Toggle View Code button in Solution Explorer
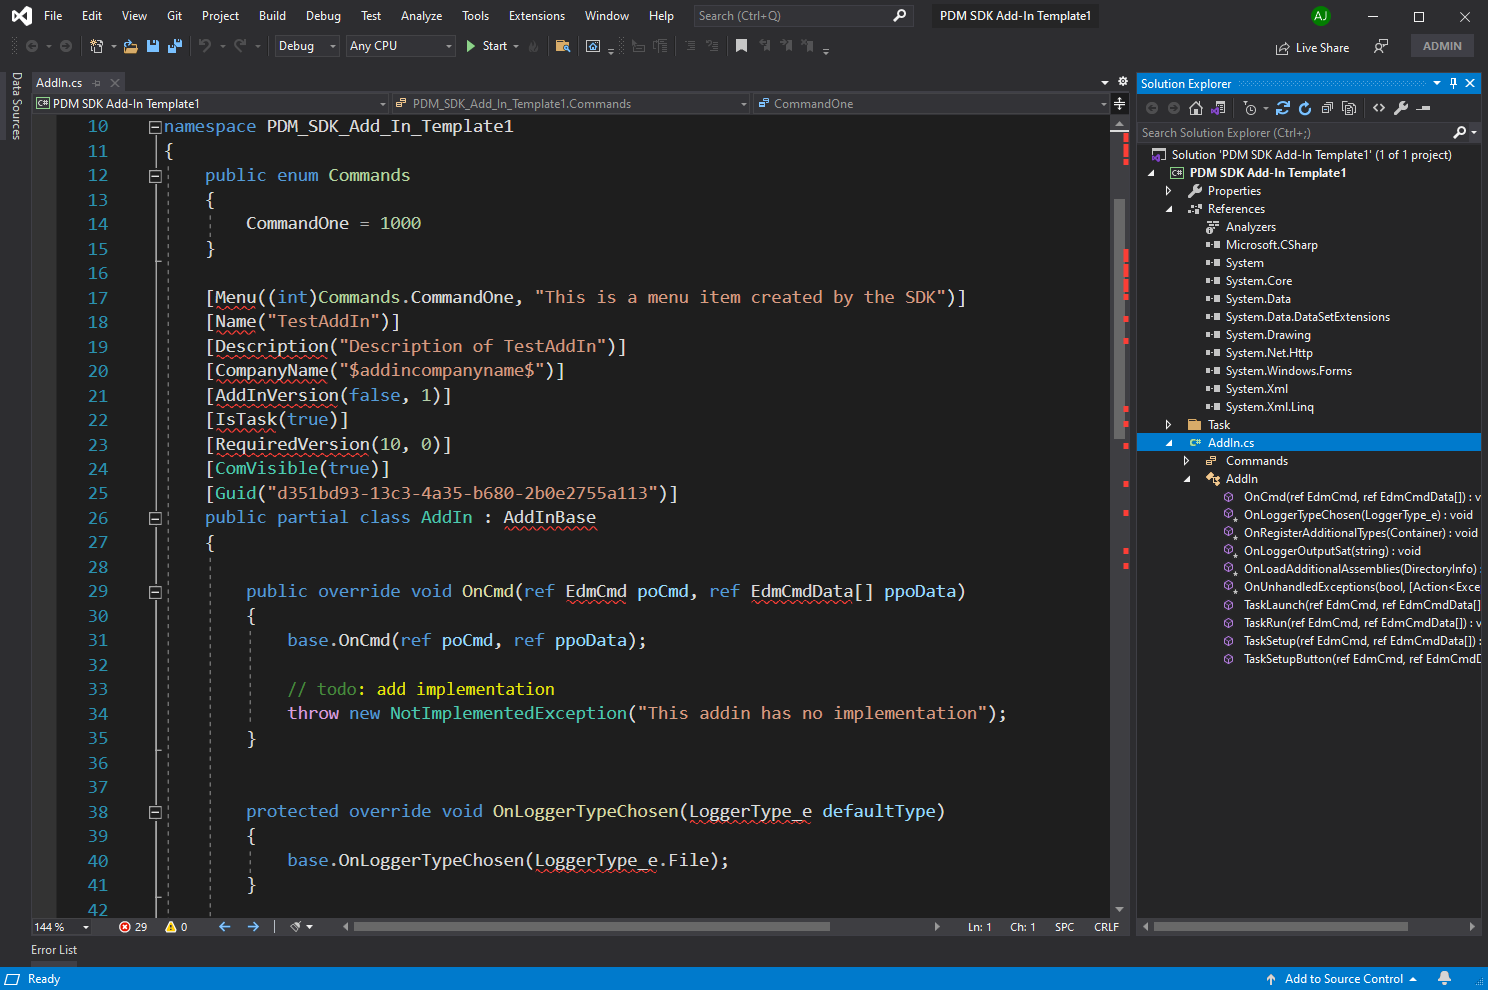 1379,108
